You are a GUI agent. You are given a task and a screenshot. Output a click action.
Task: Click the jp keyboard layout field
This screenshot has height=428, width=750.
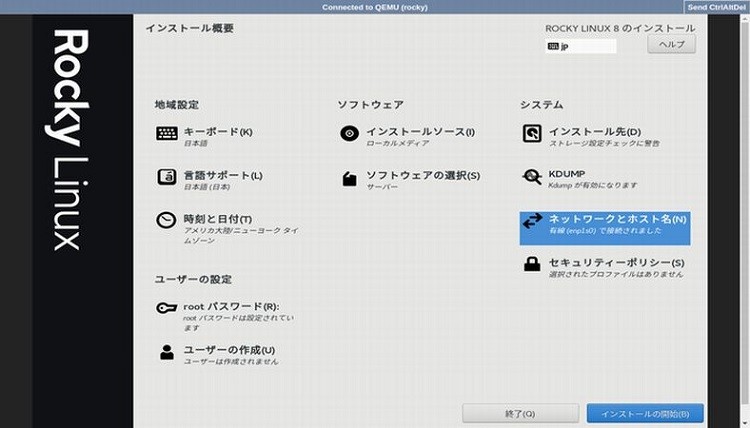point(581,46)
